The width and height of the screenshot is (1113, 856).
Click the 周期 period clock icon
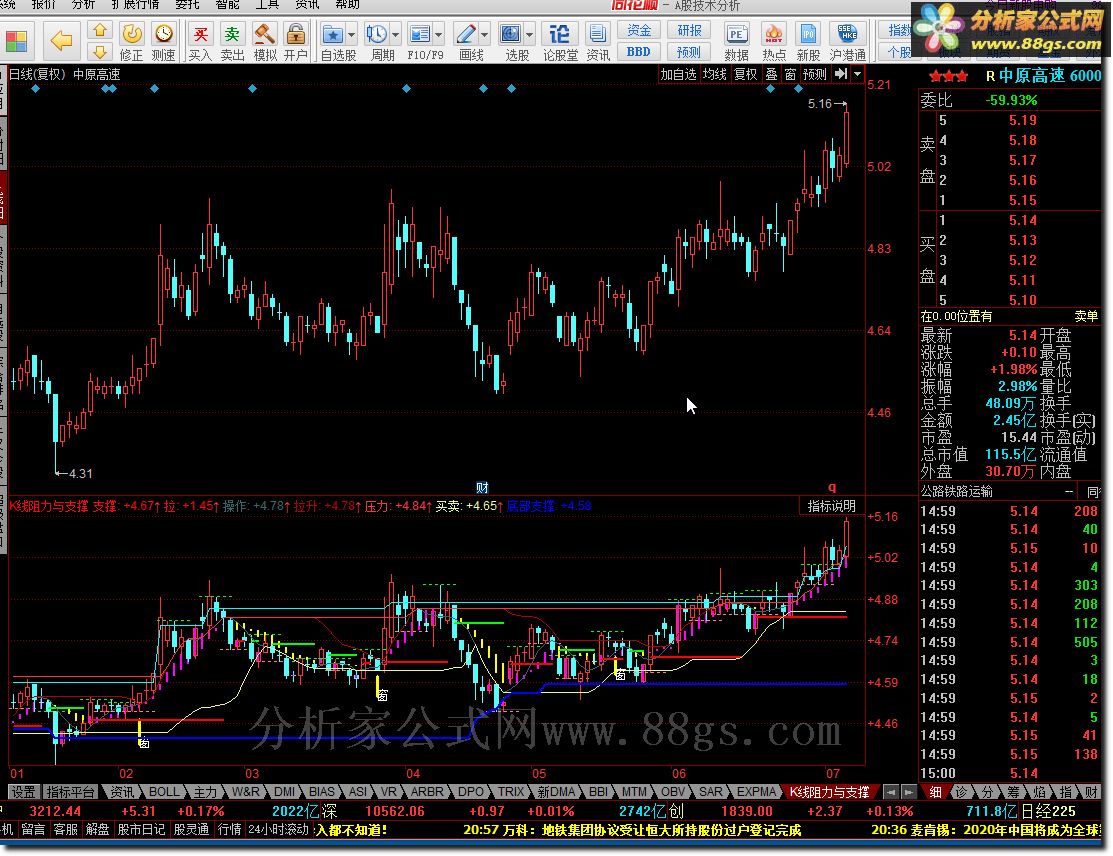(x=376, y=34)
